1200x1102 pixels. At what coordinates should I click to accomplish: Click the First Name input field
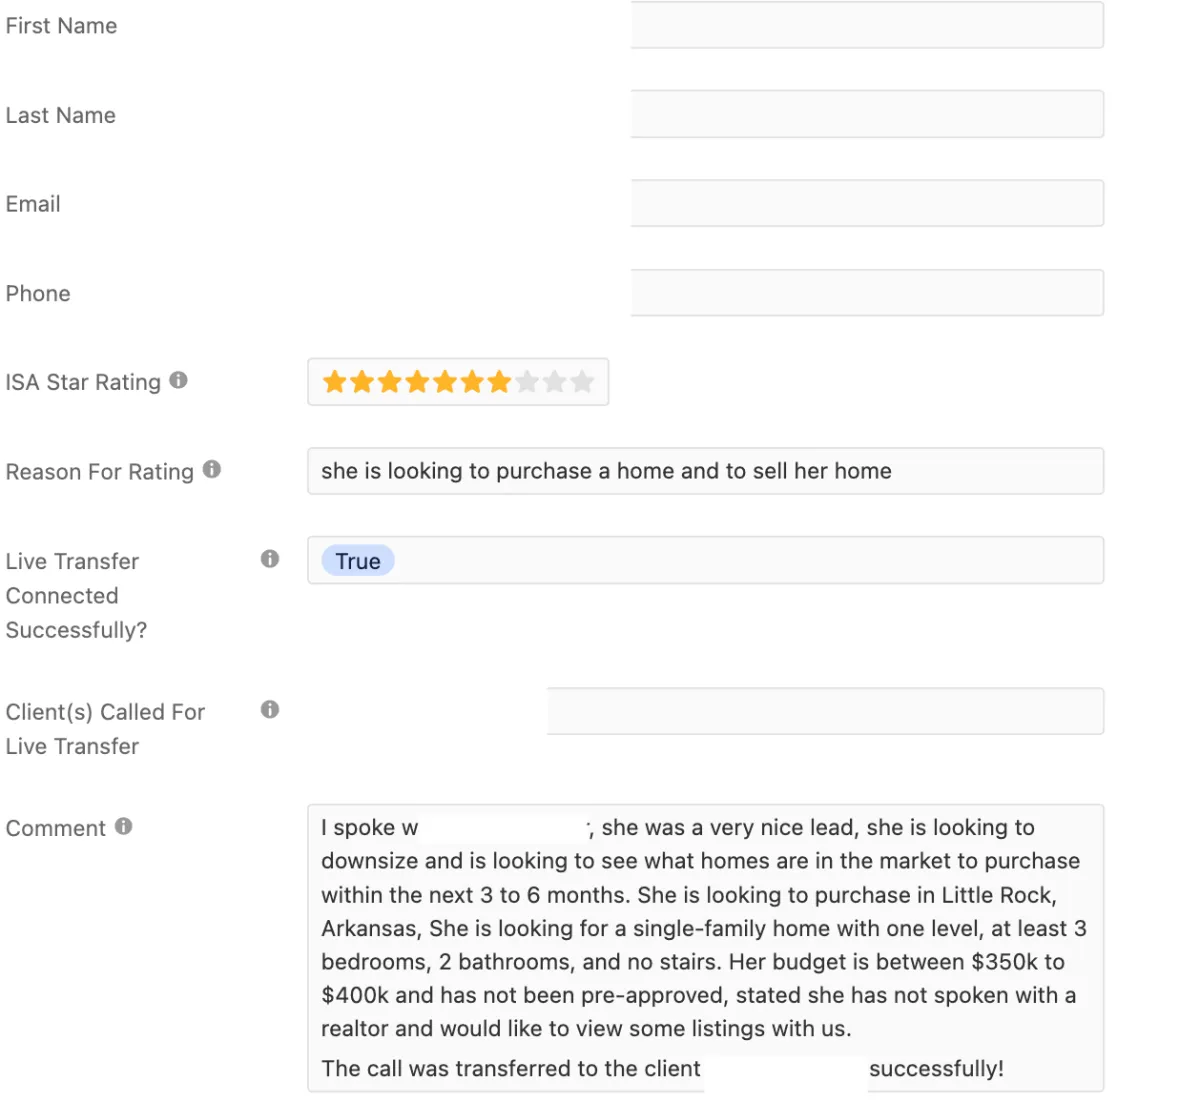point(867,25)
